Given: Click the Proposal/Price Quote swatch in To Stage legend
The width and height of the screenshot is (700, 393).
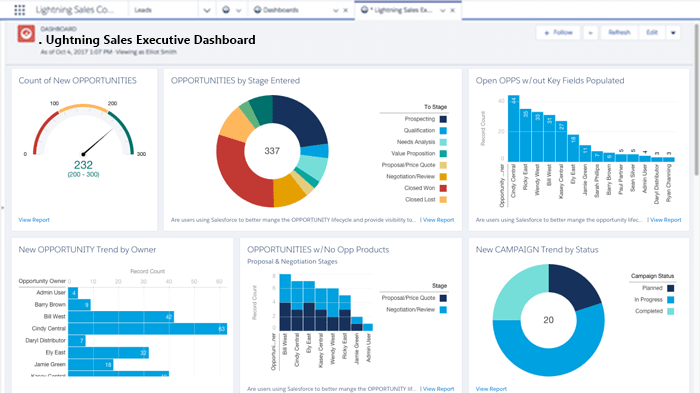Looking at the screenshot, I should click(x=443, y=165).
